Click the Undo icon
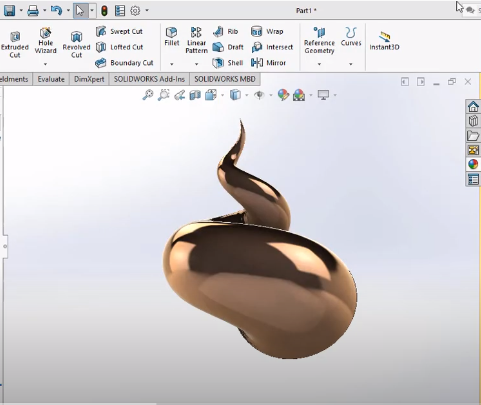Image resolution: width=481 pixels, height=405 pixels. [56, 10]
